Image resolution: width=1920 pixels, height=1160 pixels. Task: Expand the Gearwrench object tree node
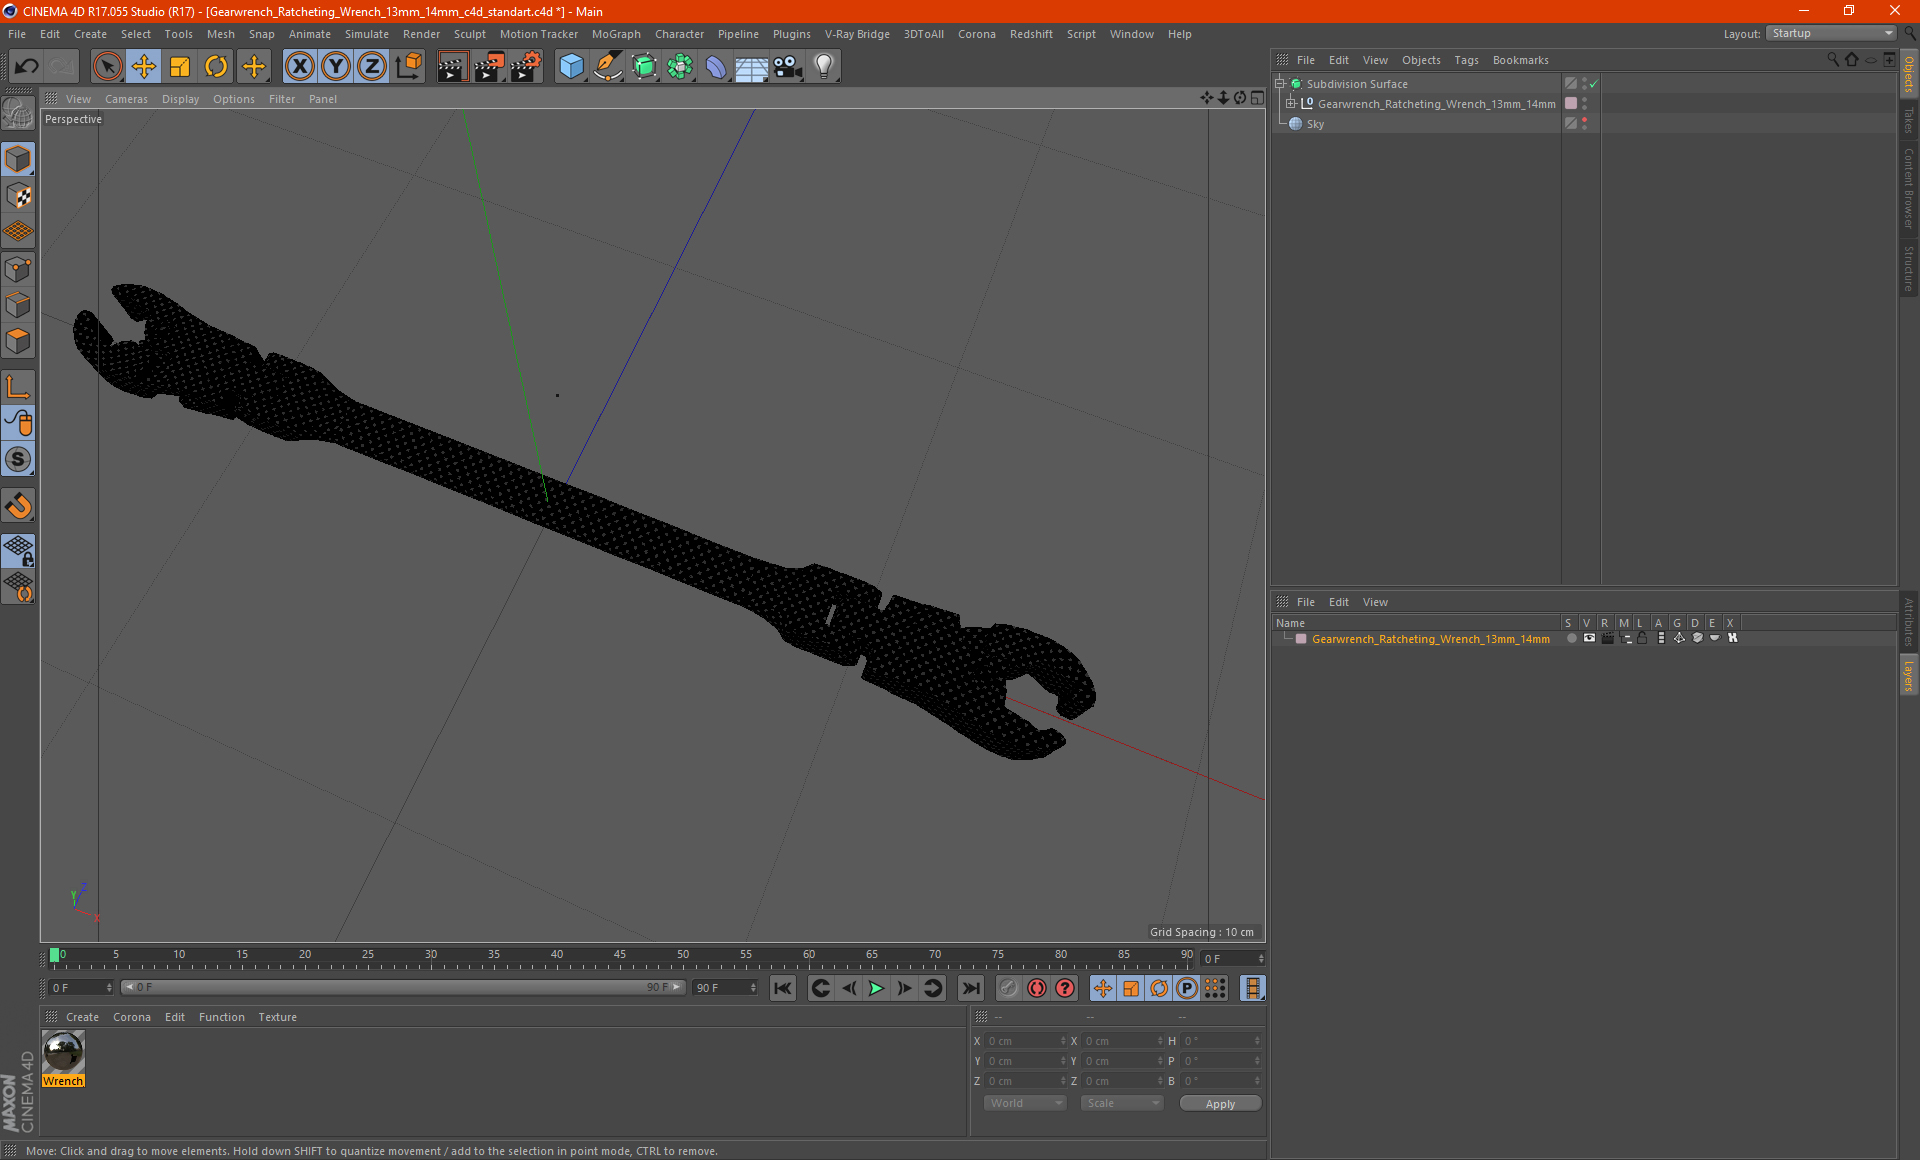1291,104
